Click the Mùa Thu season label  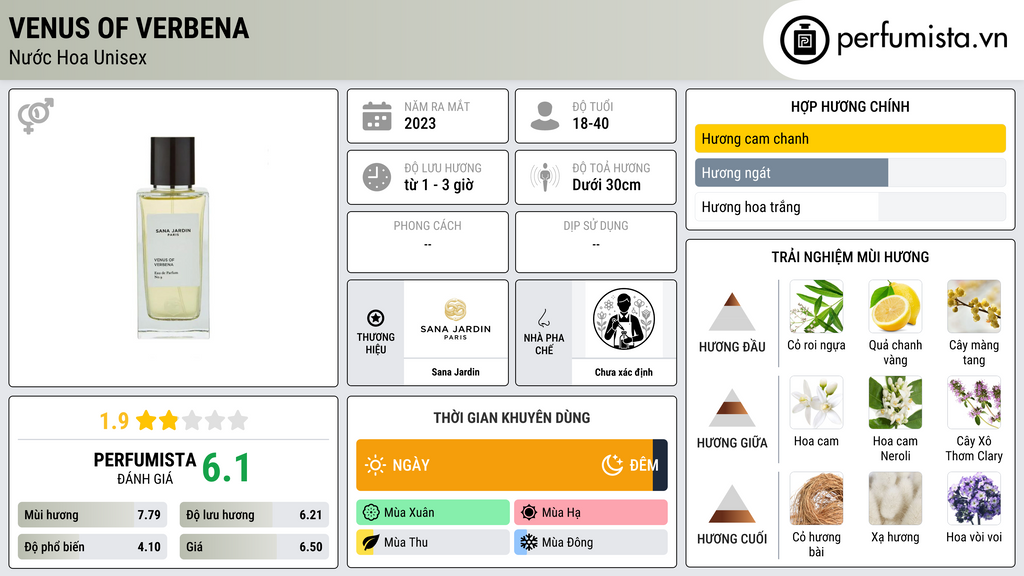406,543
